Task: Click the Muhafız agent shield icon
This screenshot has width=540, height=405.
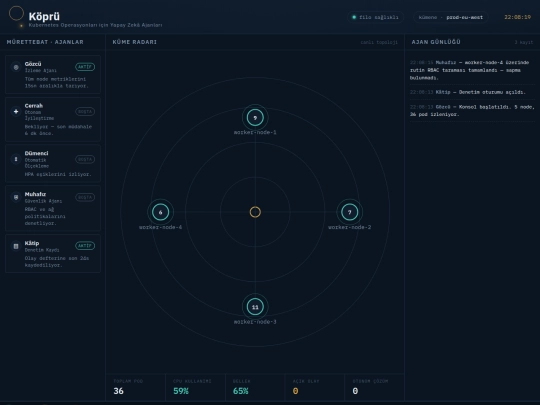Action: point(16,197)
